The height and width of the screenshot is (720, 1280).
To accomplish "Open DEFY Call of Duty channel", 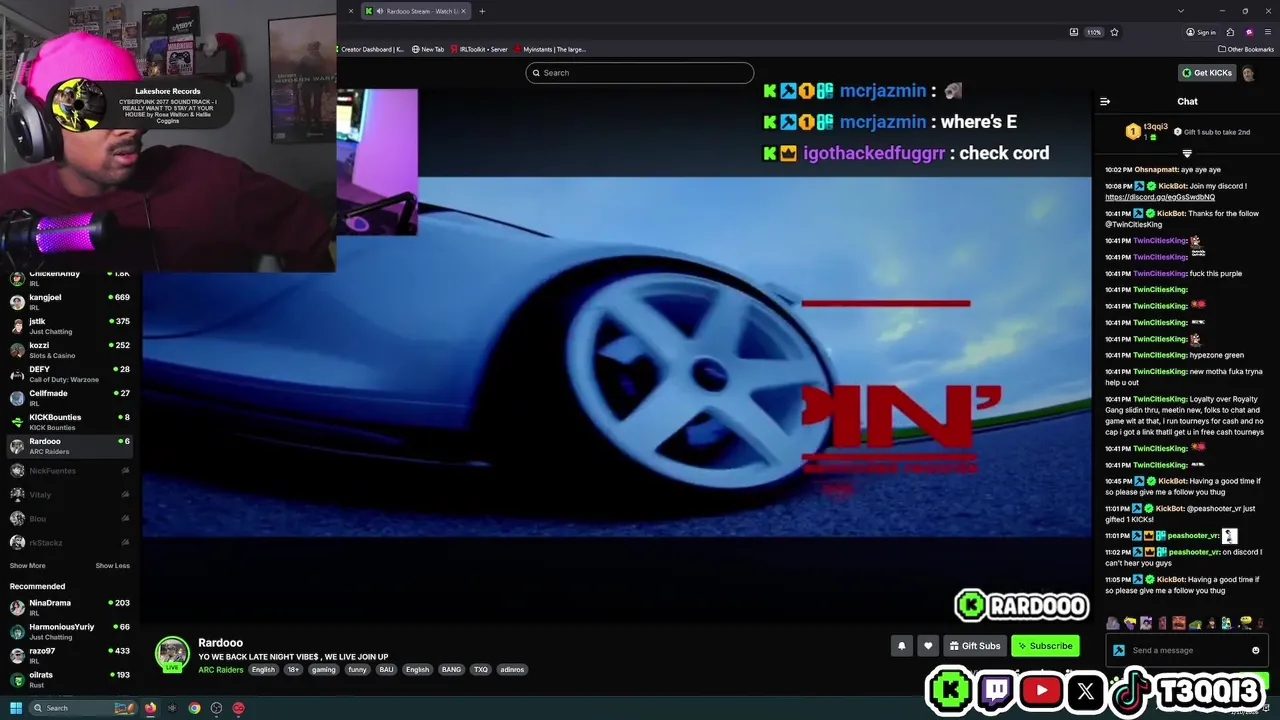I will point(70,373).
